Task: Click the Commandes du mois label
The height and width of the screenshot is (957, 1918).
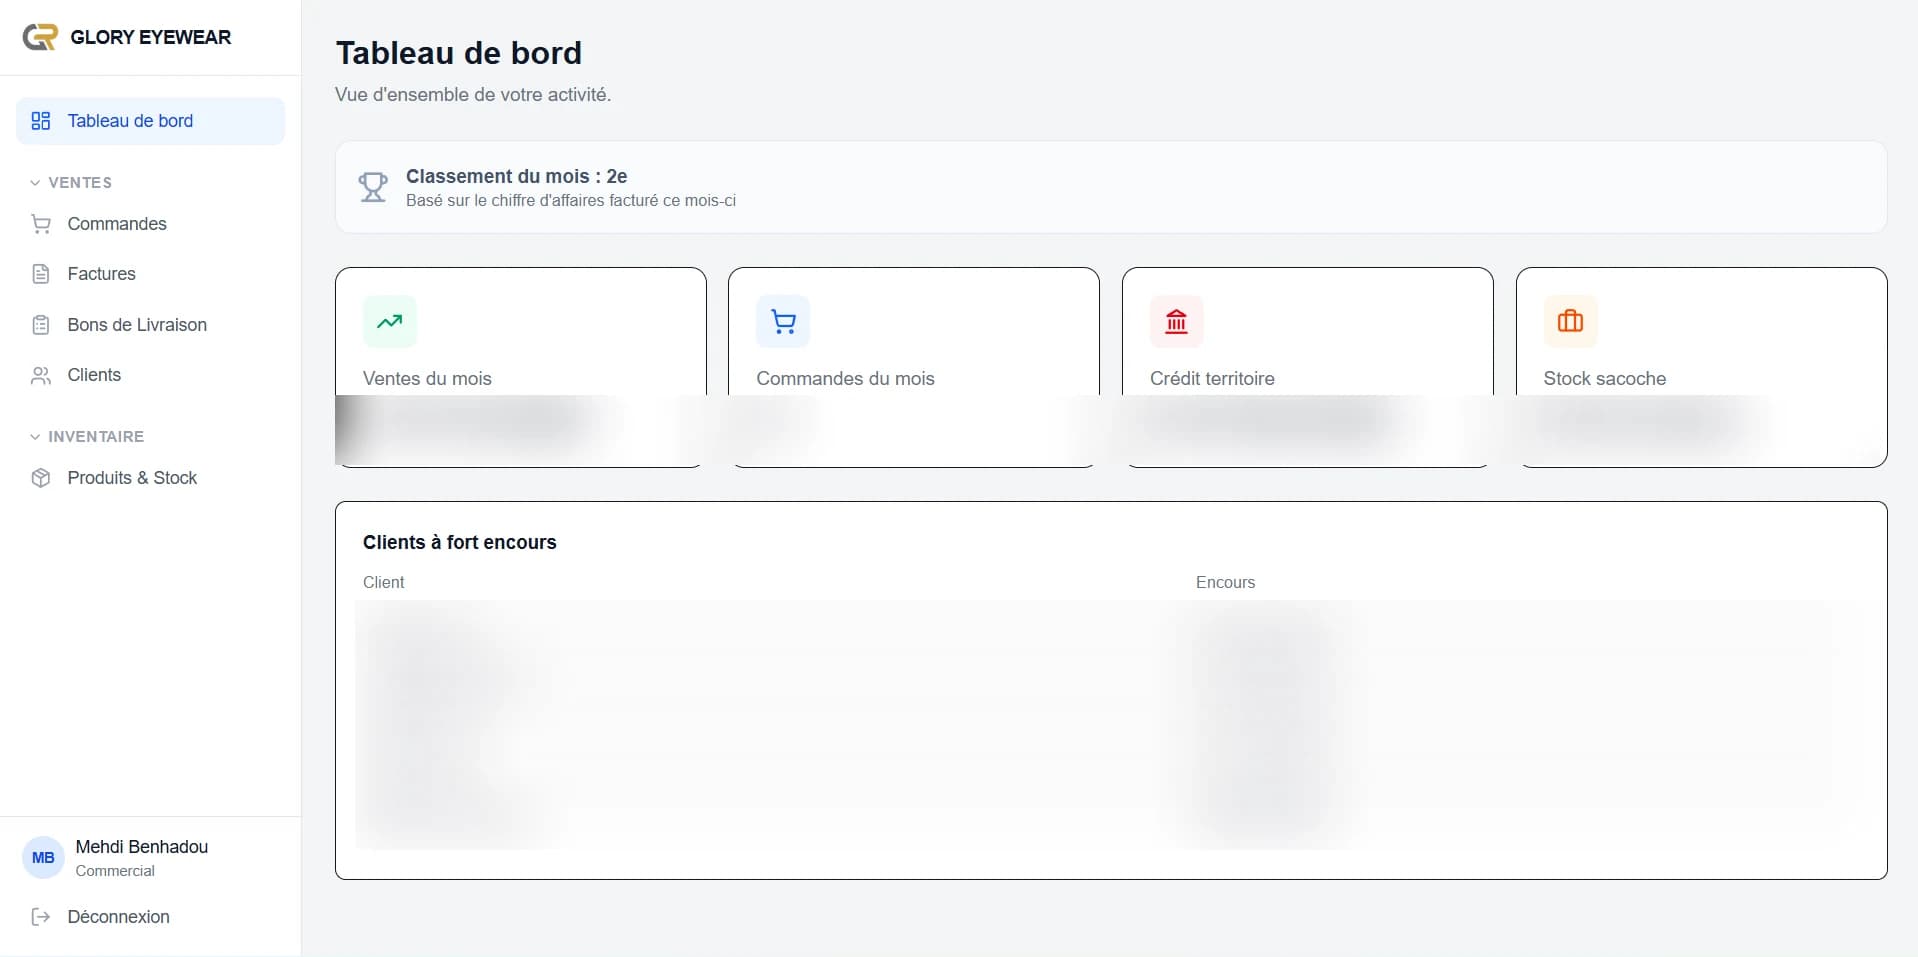Action: (x=845, y=379)
